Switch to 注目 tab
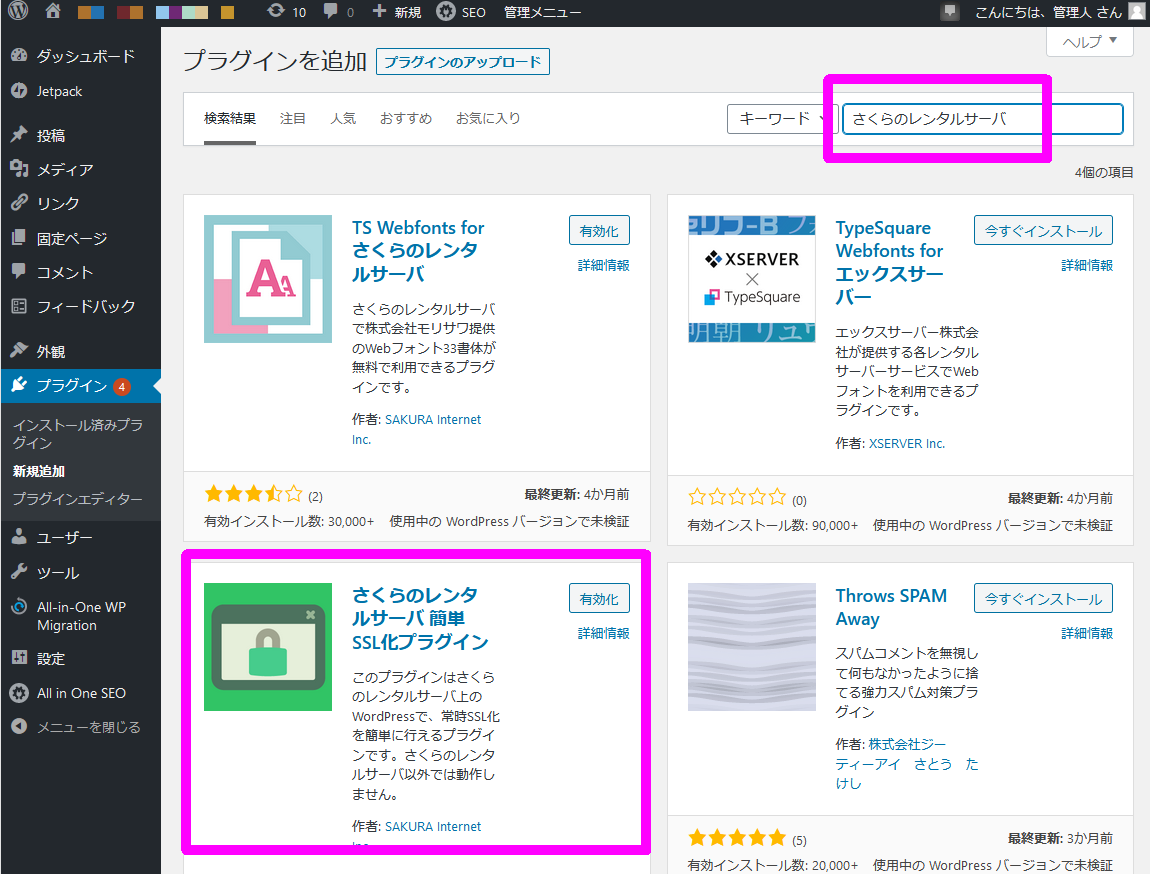 (x=292, y=119)
